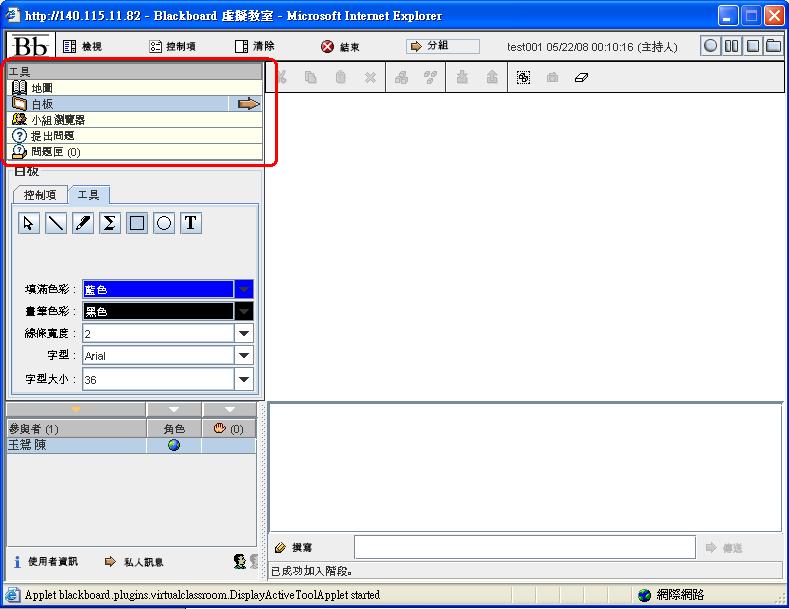Open the 畫筆色彩 pen color dropdown
The image size is (789, 609).
(244, 311)
